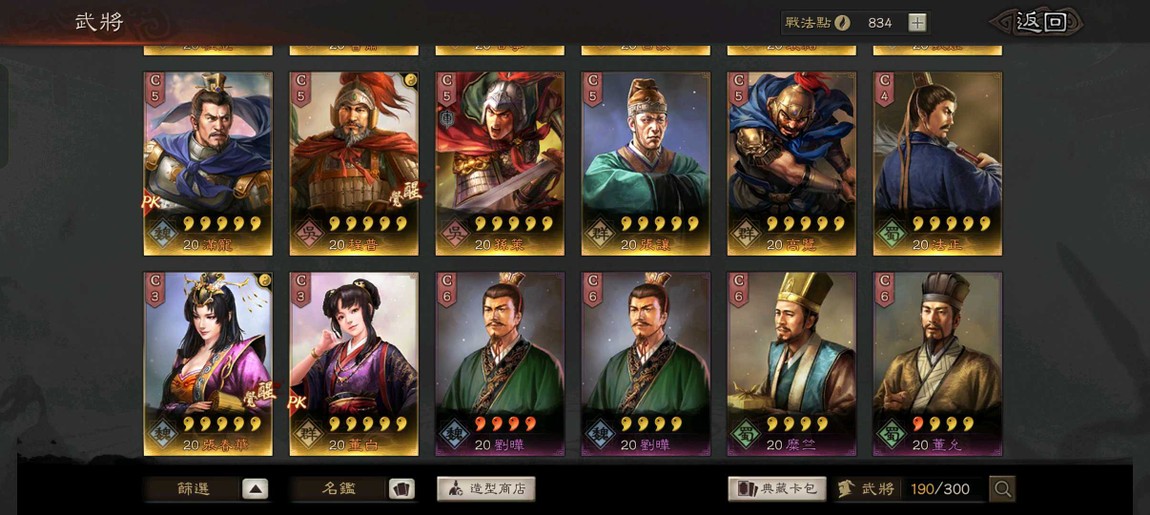Select the 孫策 general card

pos(499,164)
